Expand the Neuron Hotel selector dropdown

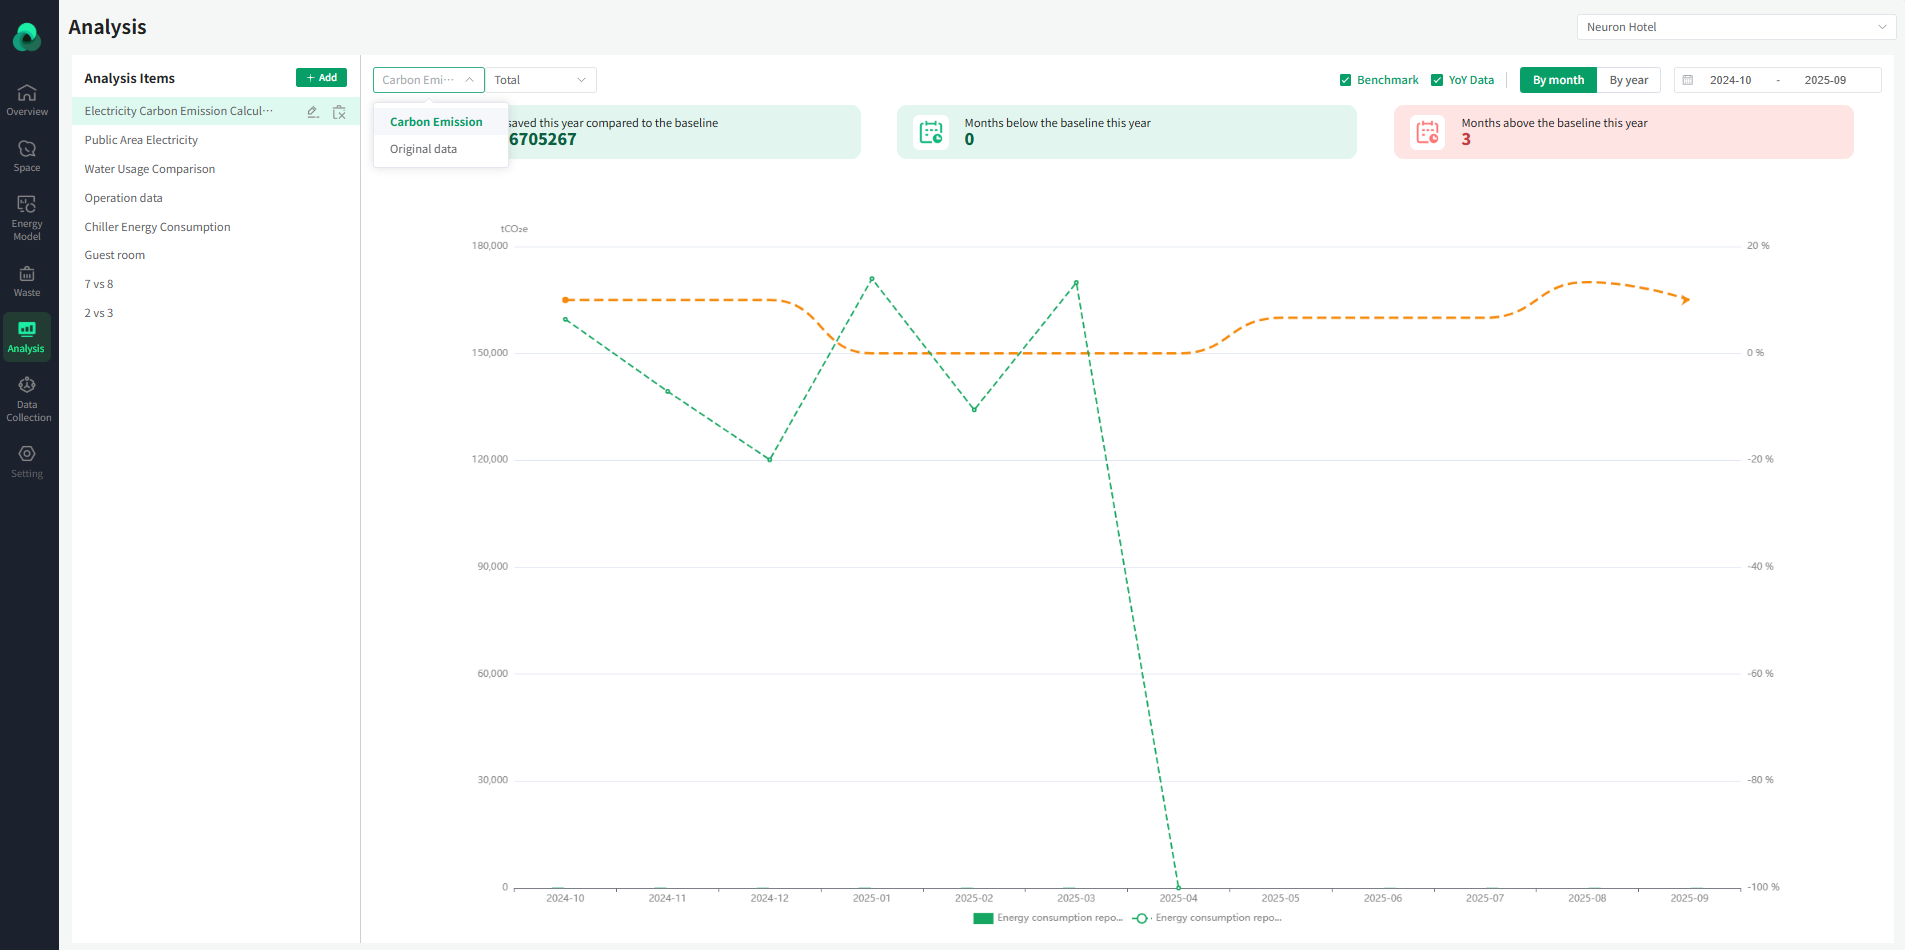[1735, 27]
